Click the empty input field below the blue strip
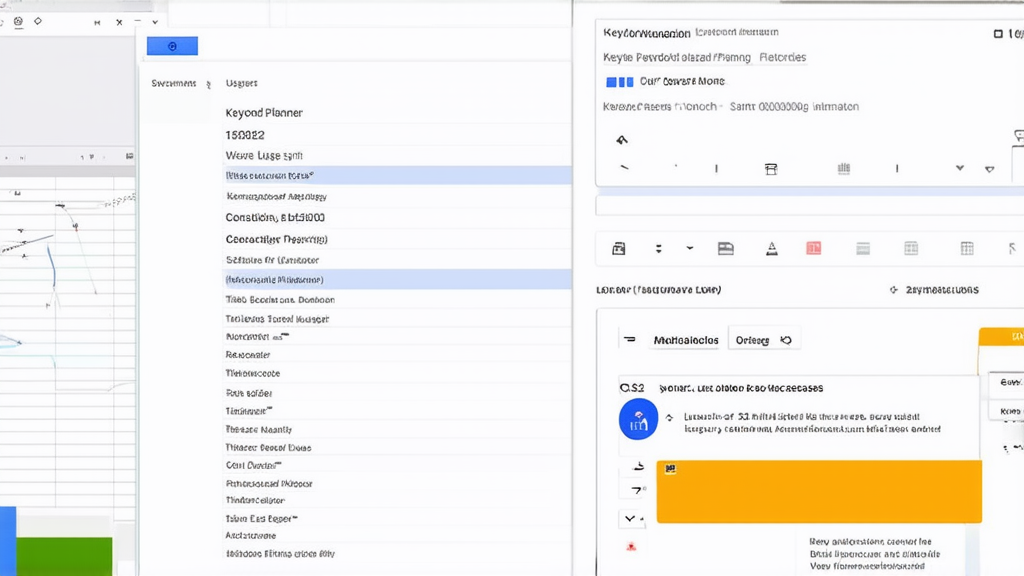Viewport: 1024px width, 576px height. (809, 206)
